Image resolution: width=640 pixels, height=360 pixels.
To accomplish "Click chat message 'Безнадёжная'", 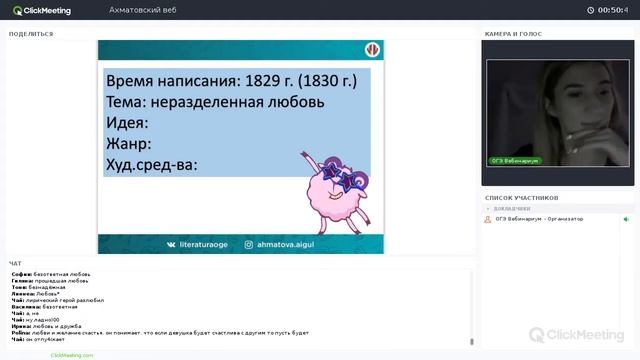I will coord(47,287).
